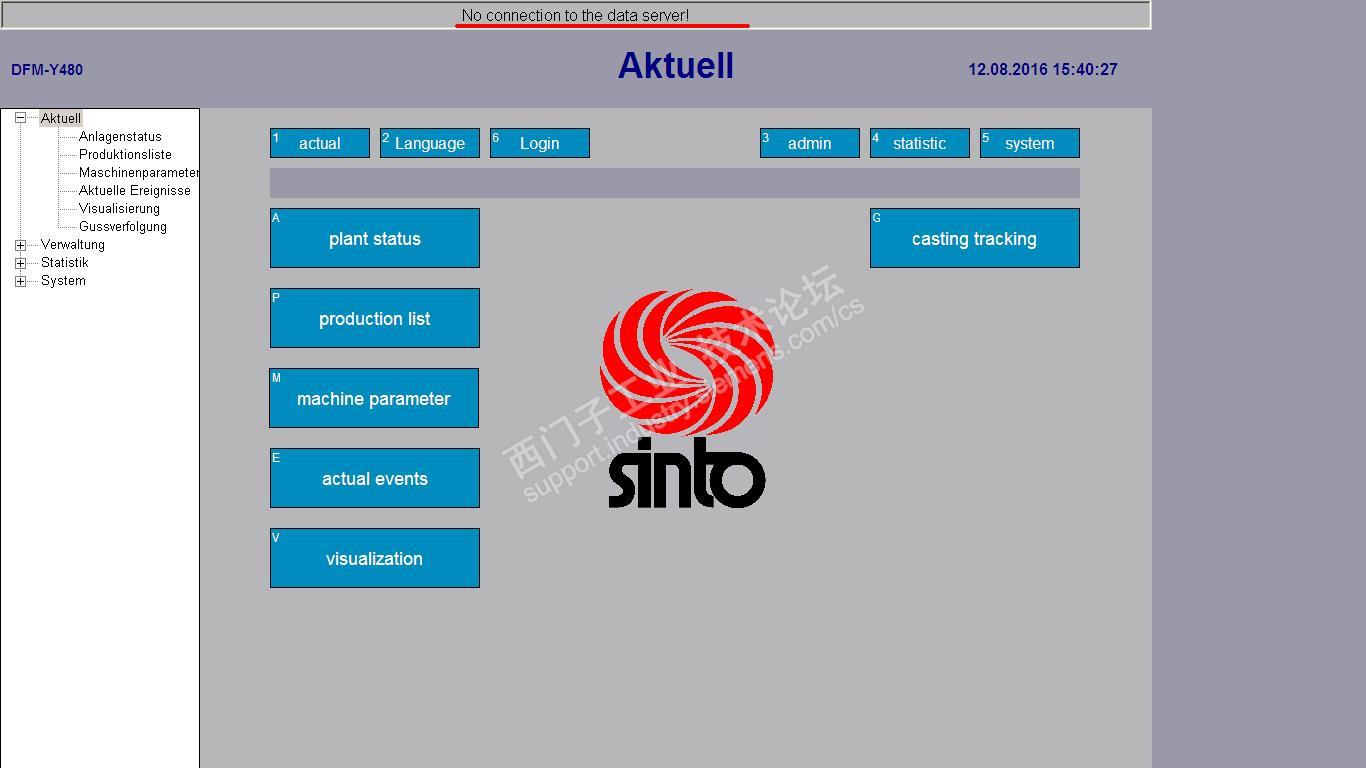Switch to the statistic menu tab
This screenshot has height=768, width=1366.
click(920, 143)
